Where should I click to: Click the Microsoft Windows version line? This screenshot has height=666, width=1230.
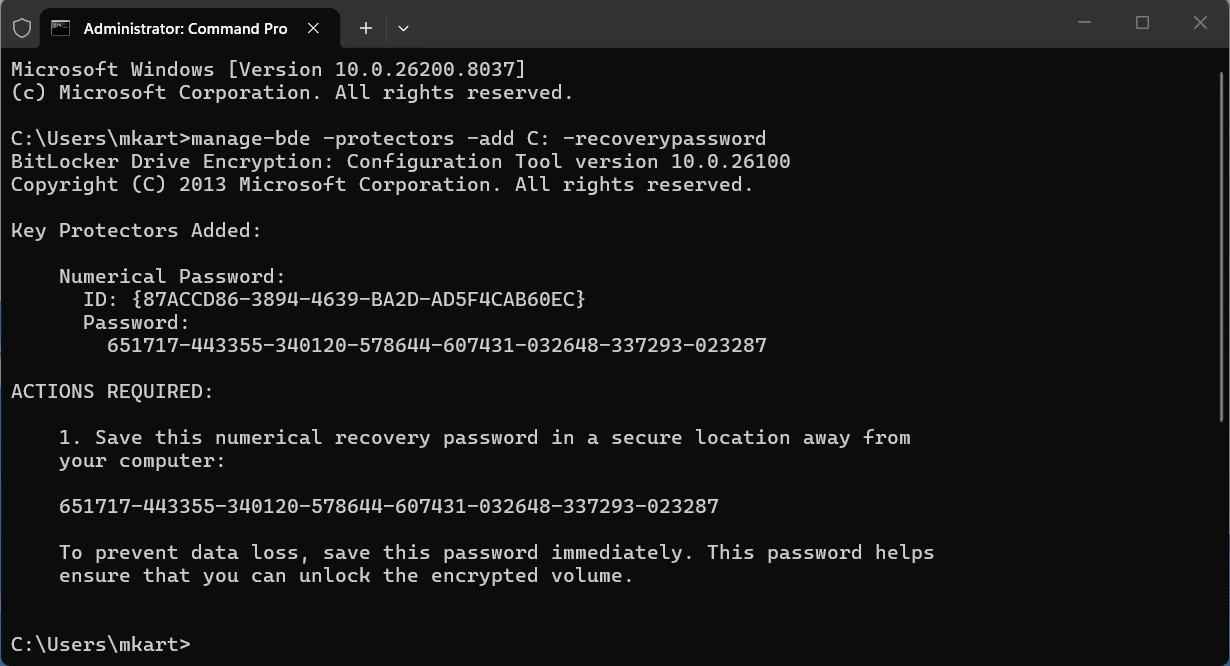pos(268,69)
